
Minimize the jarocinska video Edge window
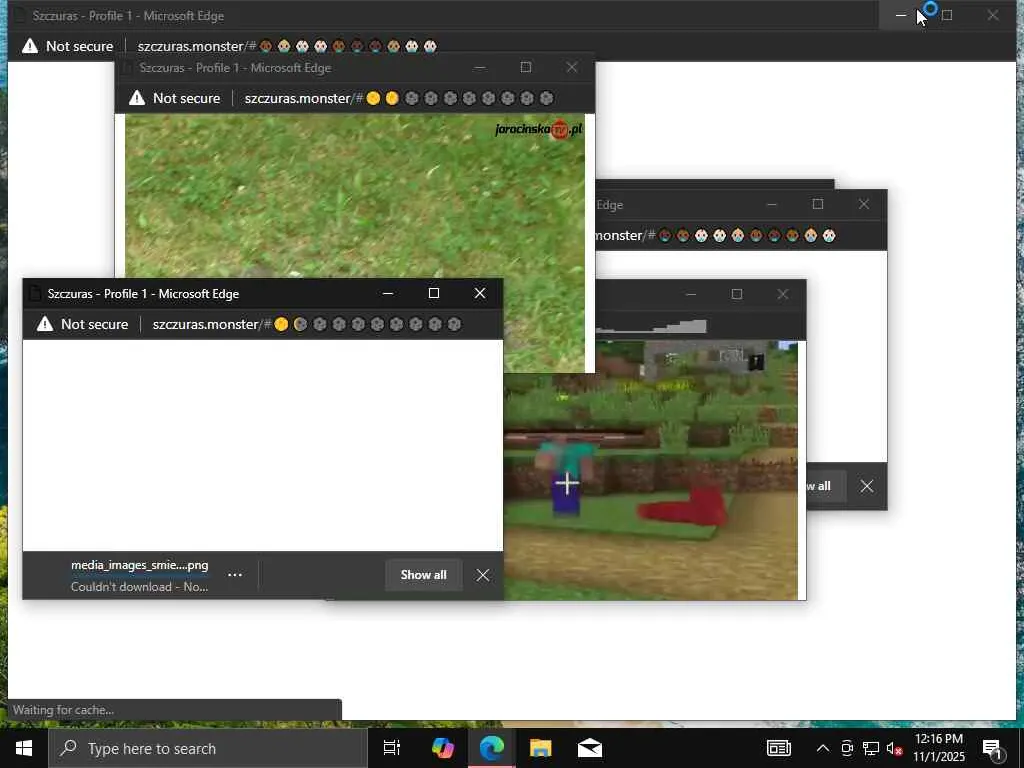[x=480, y=68]
